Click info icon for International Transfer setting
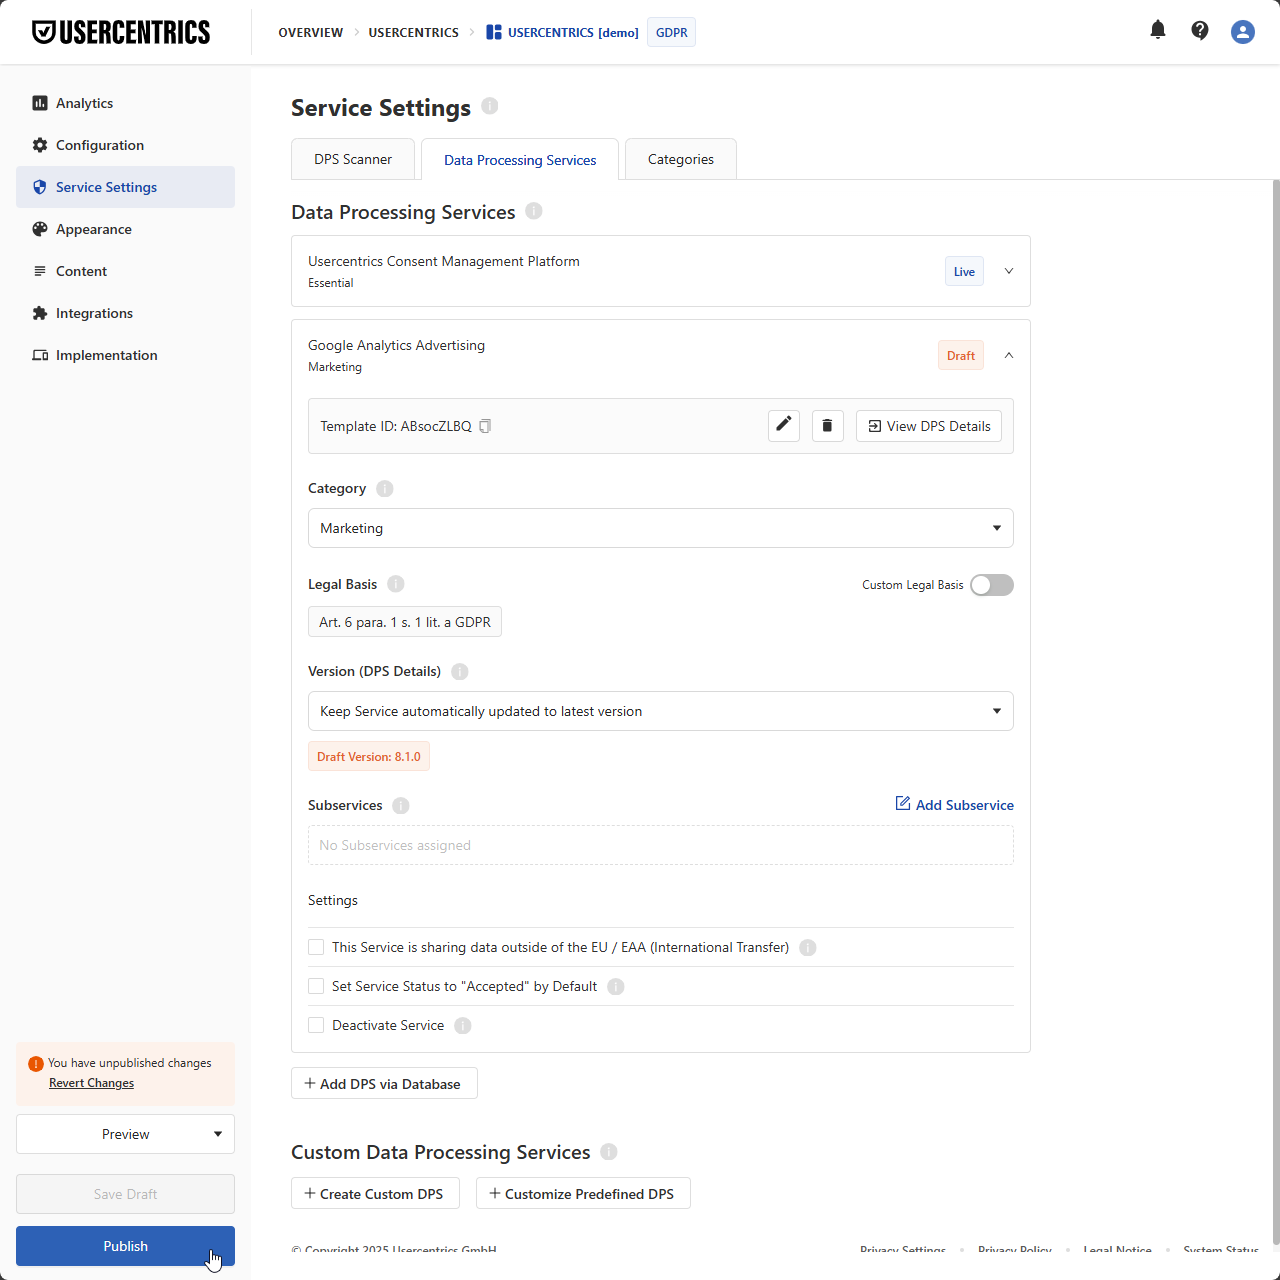The width and height of the screenshot is (1280, 1280). [808, 948]
